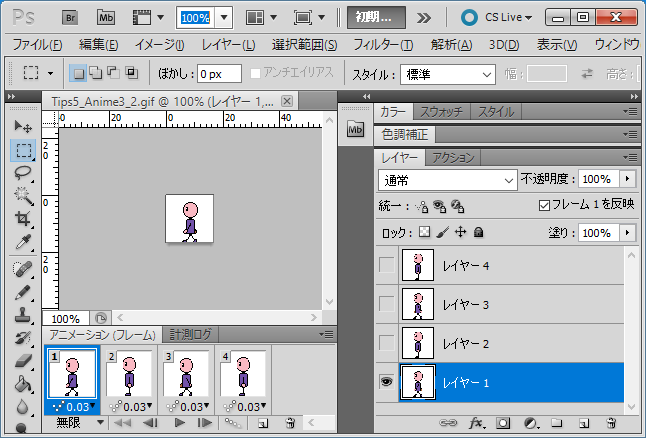Viewport: 646px width, 438px height.
Task: Select the Brush tool
Action: (x=23, y=293)
